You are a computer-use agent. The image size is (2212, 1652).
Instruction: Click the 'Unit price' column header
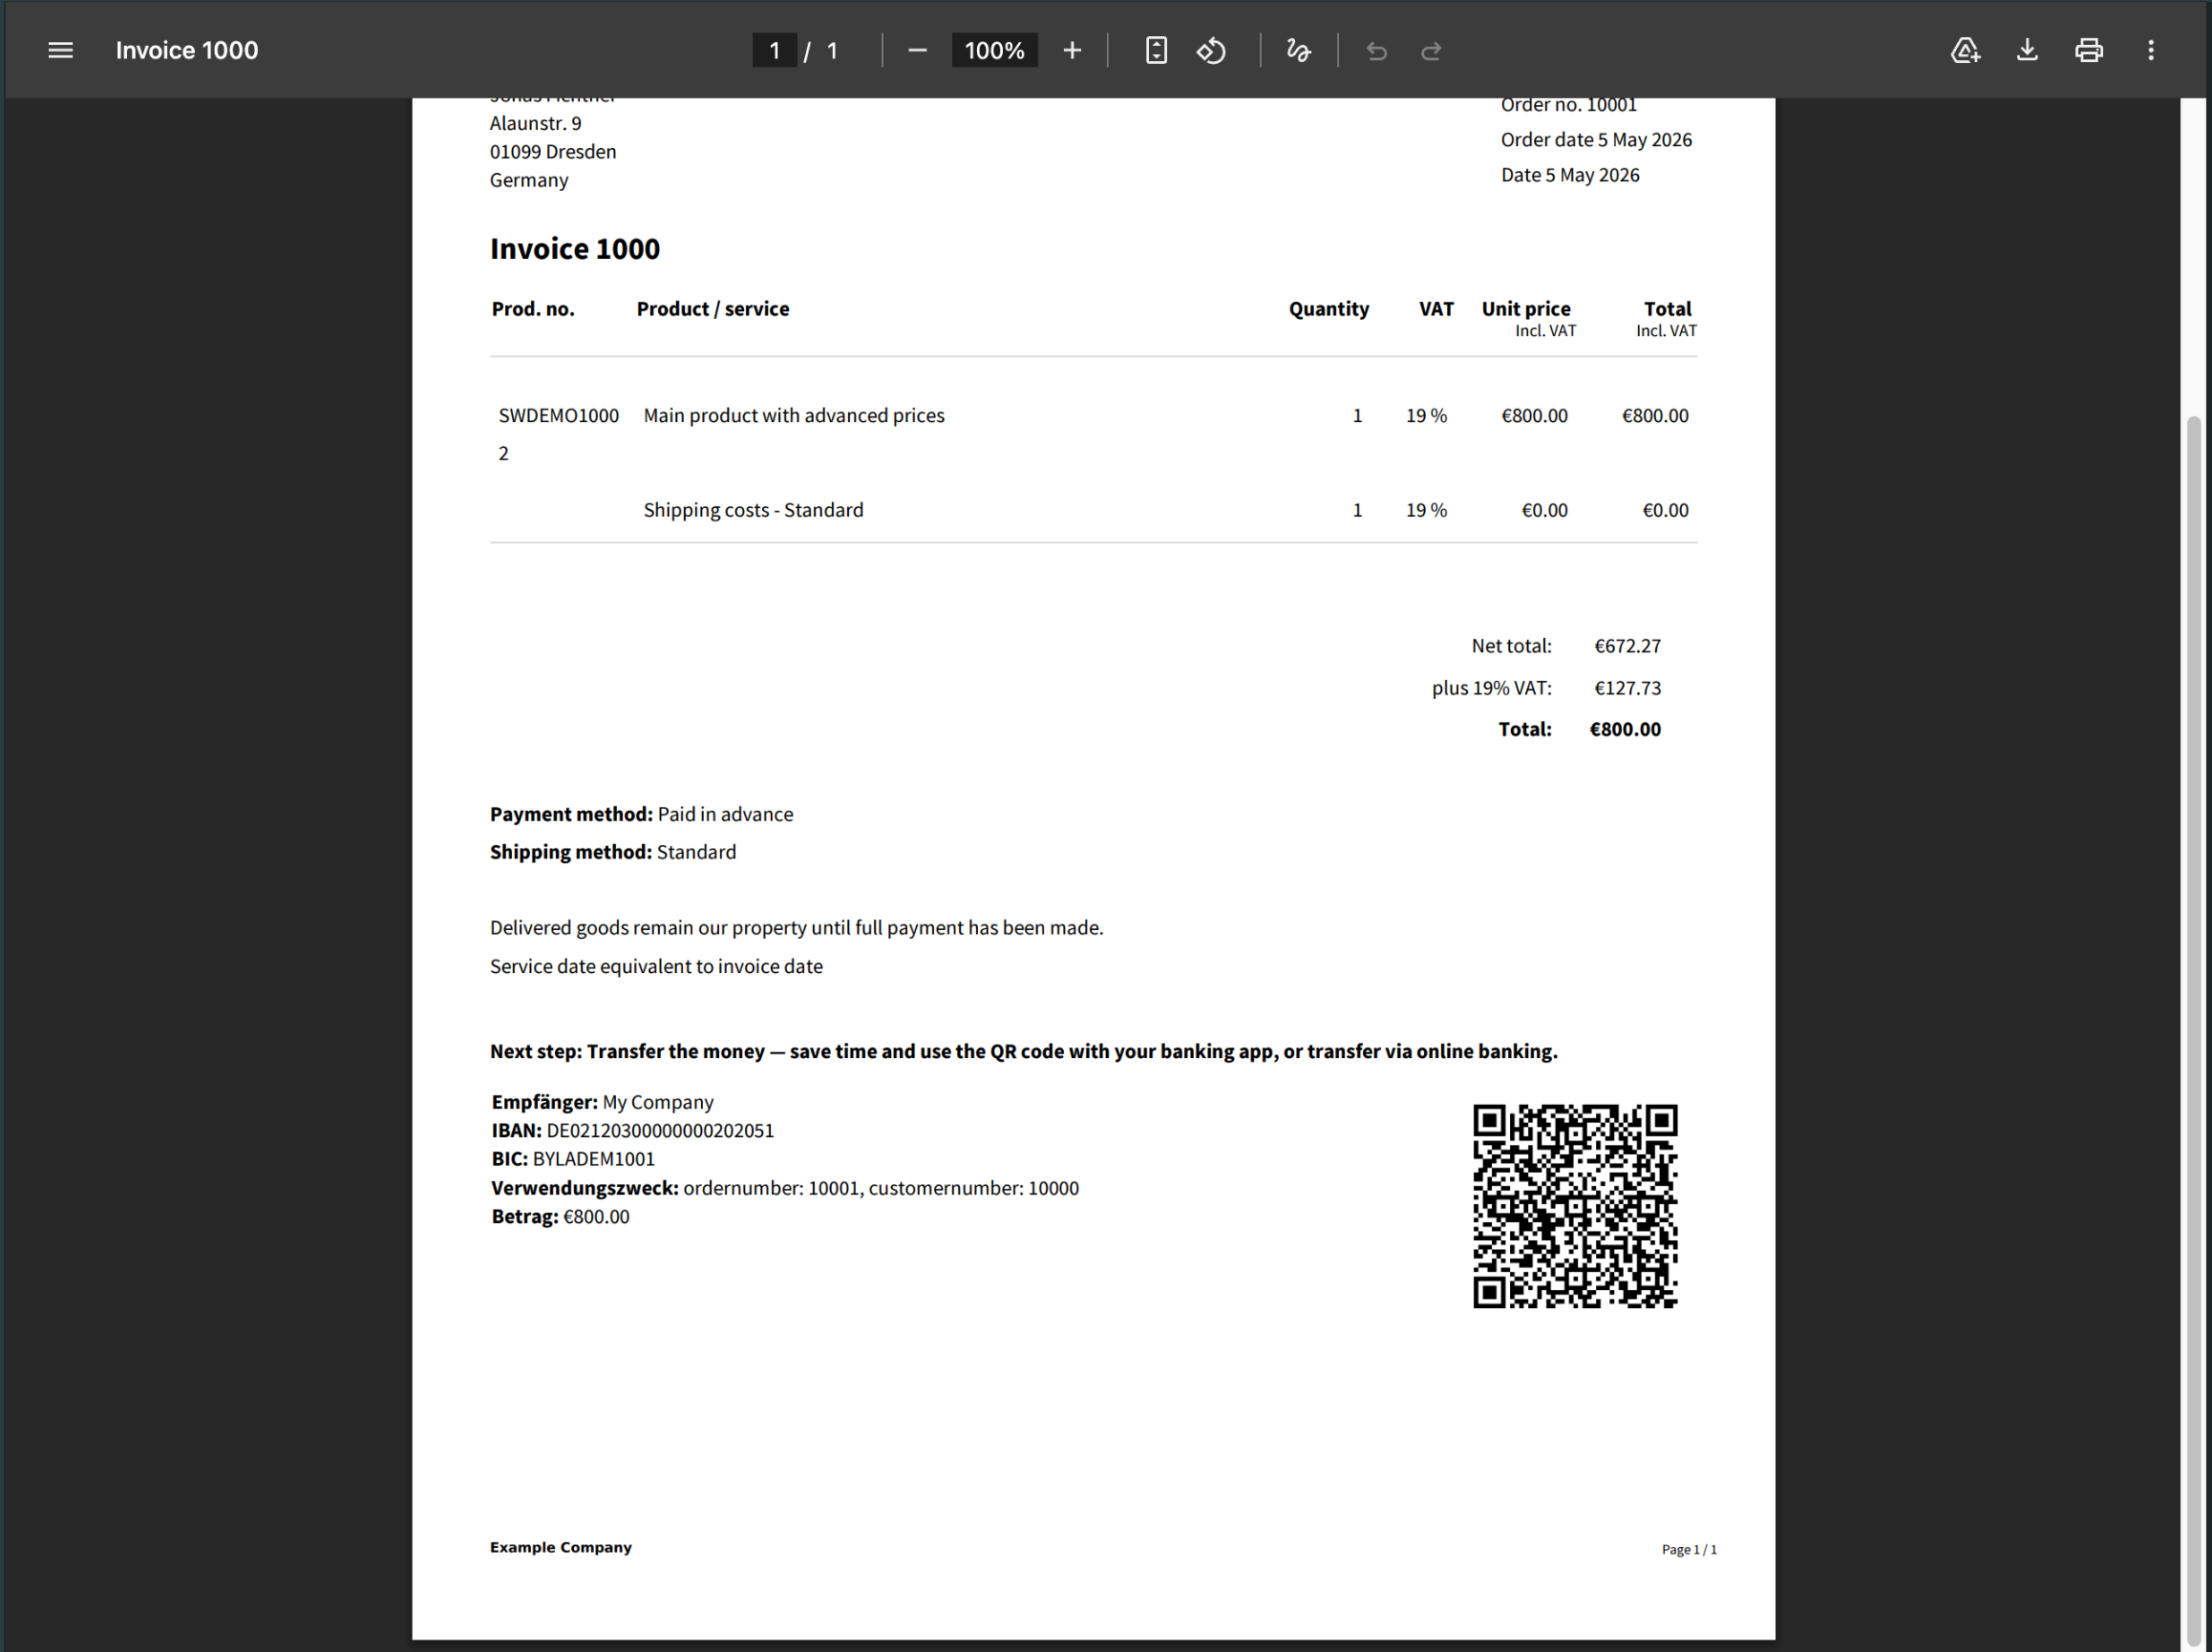(x=1526, y=309)
